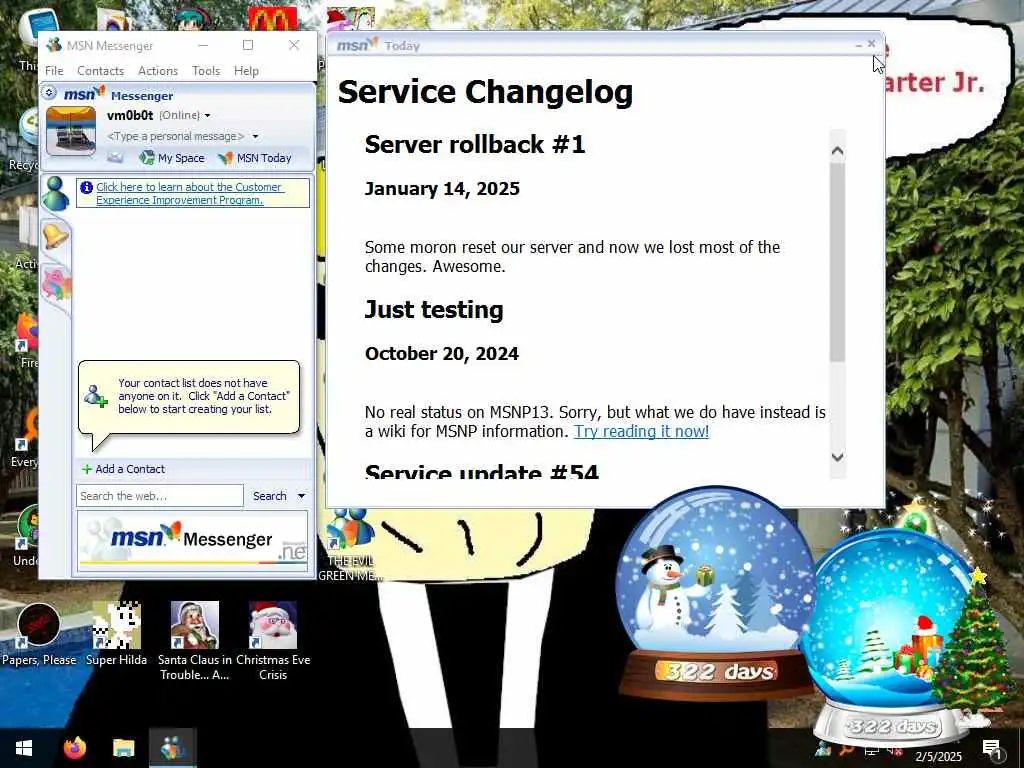Select the Santa Claus in Trouble desktop icon
Screen dimensions: 1024x768
pos(195,640)
